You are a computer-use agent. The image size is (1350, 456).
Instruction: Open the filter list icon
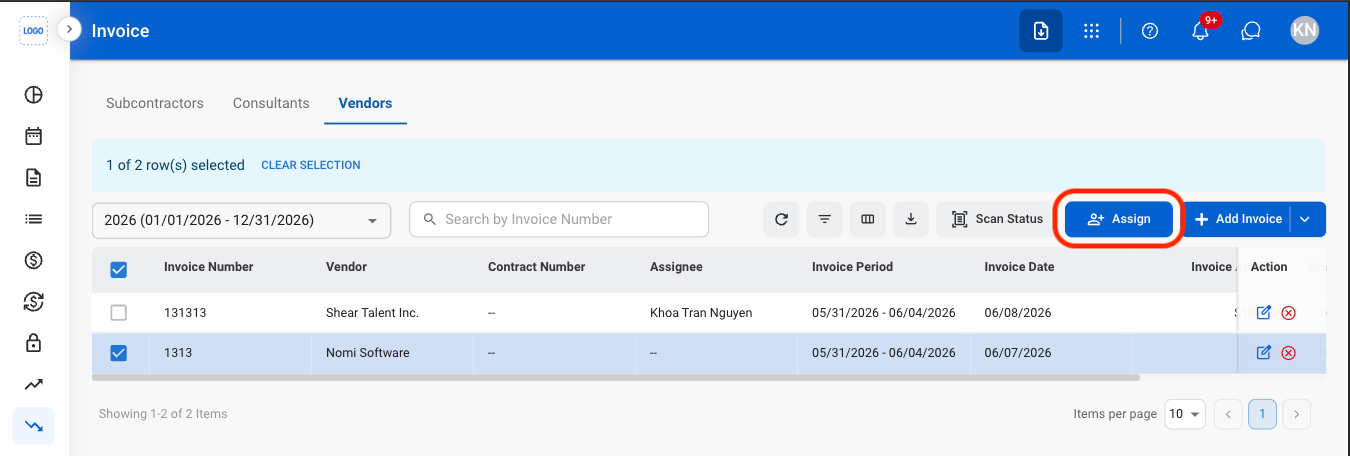click(x=824, y=219)
